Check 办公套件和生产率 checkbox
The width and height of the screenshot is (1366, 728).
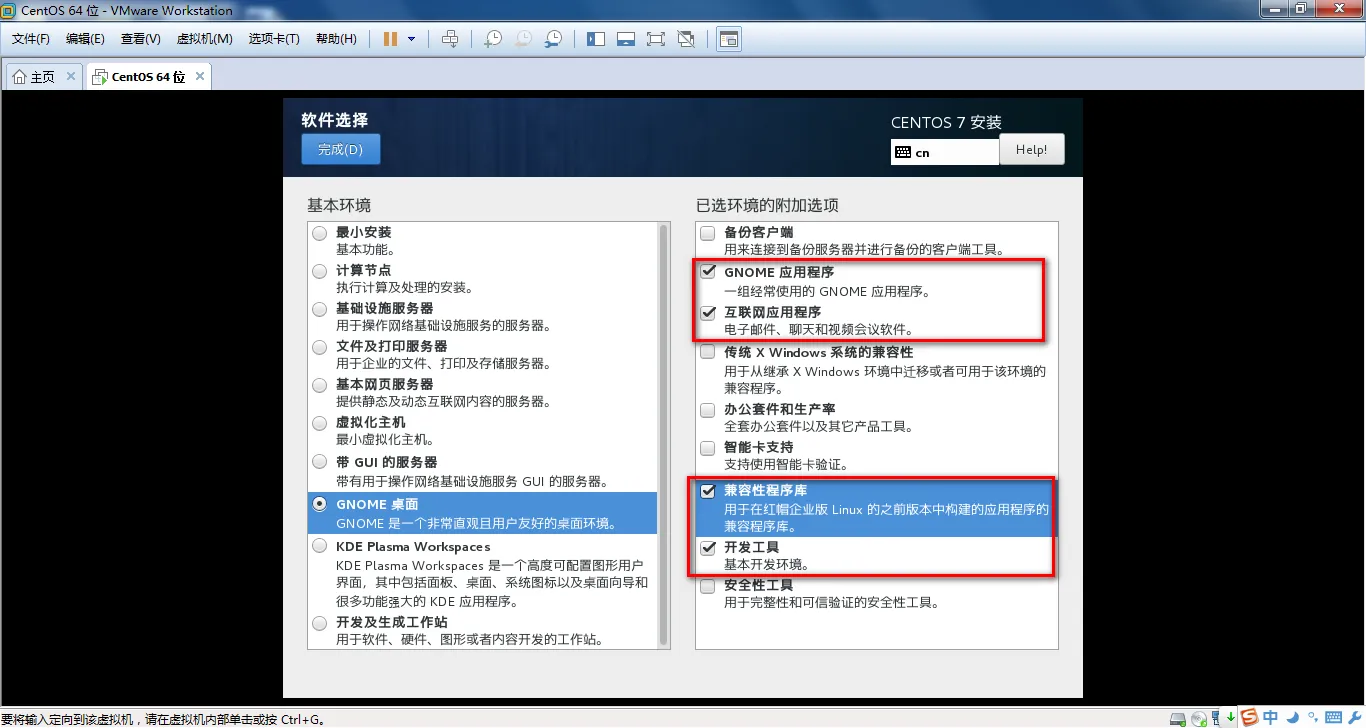[x=708, y=410]
